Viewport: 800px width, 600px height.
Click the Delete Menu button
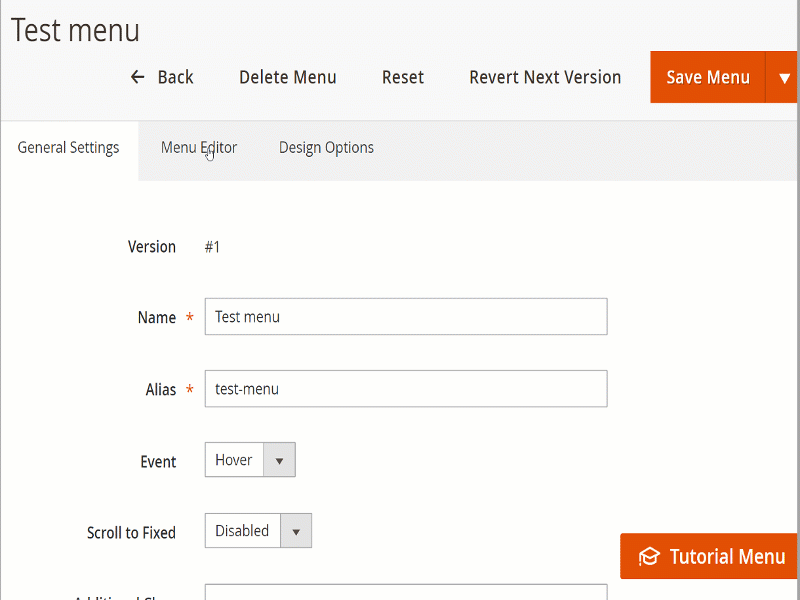[287, 77]
